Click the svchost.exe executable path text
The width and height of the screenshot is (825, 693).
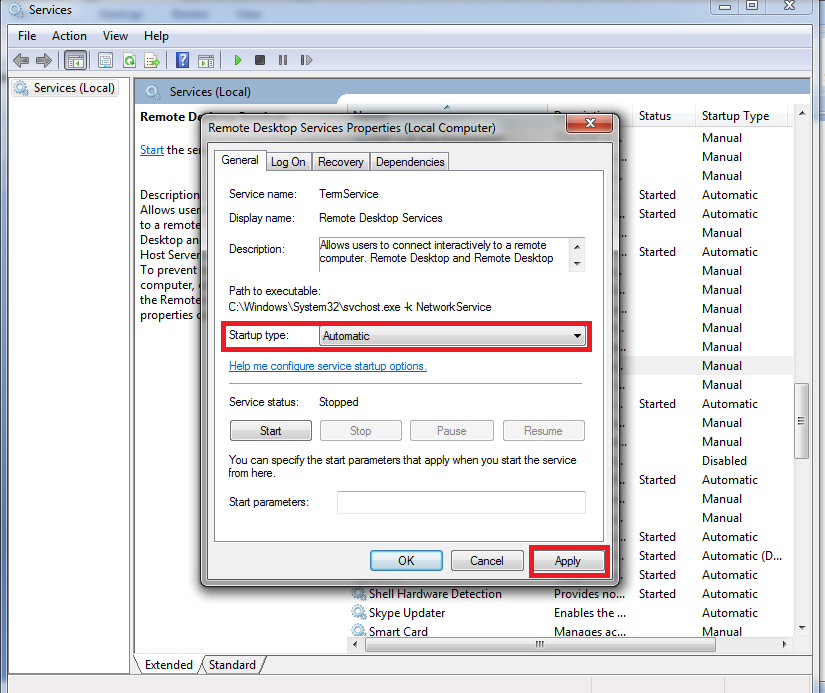[x=360, y=307]
